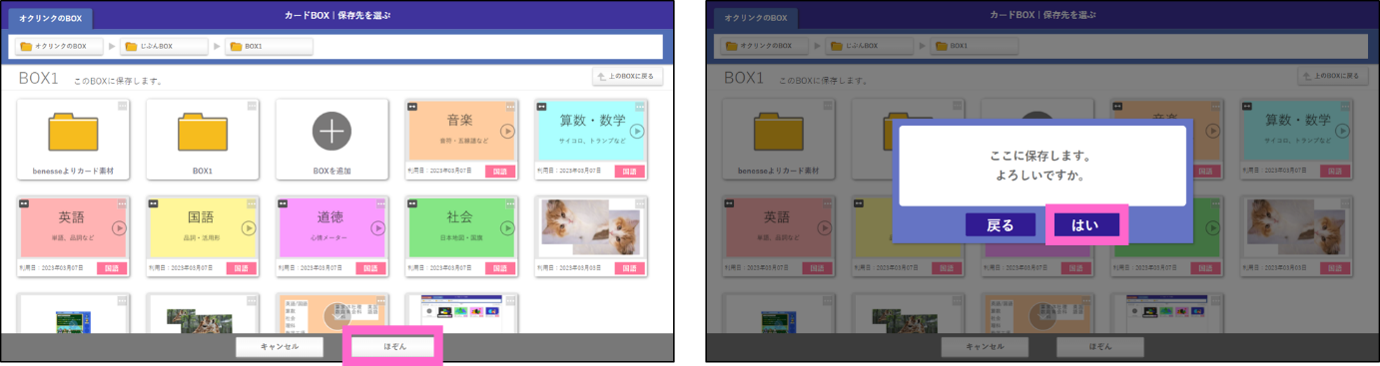This screenshot has width=1380, height=366.
Task: Select the magenta 道徳 card in left screenshot
Action: (x=332, y=236)
